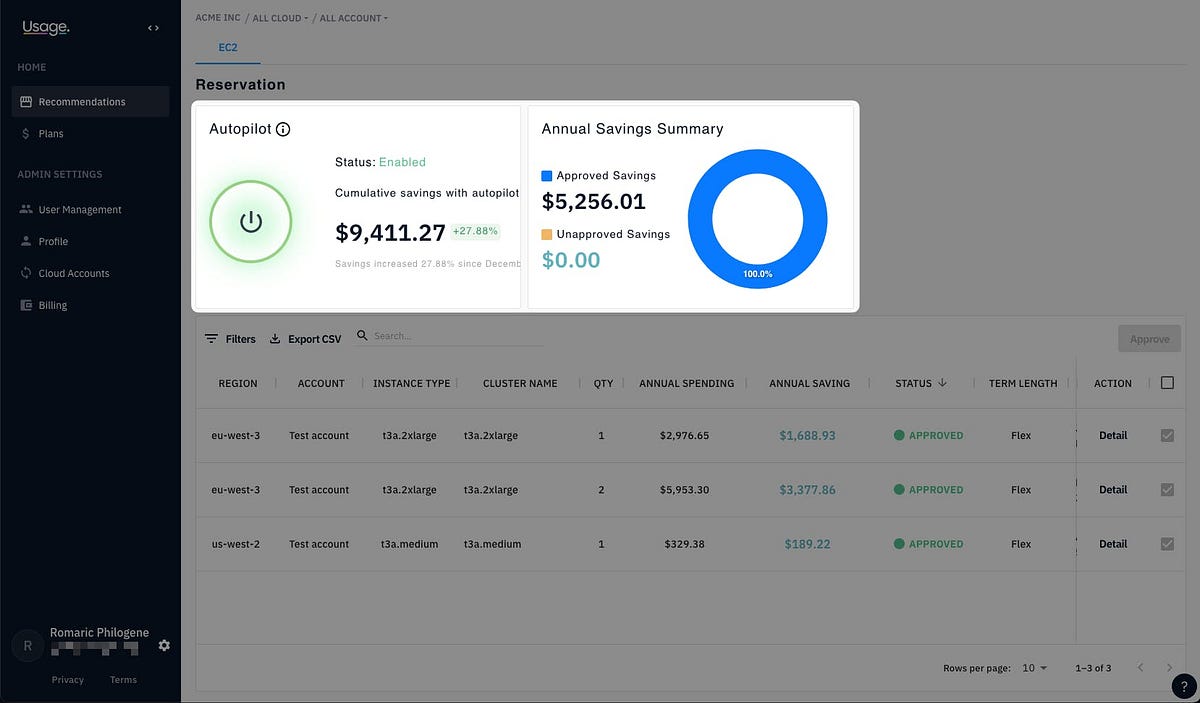This screenshot has height=703, width=1200.
Task: Toggle checkbox for the us-west-2 row
Action: 1167,544
